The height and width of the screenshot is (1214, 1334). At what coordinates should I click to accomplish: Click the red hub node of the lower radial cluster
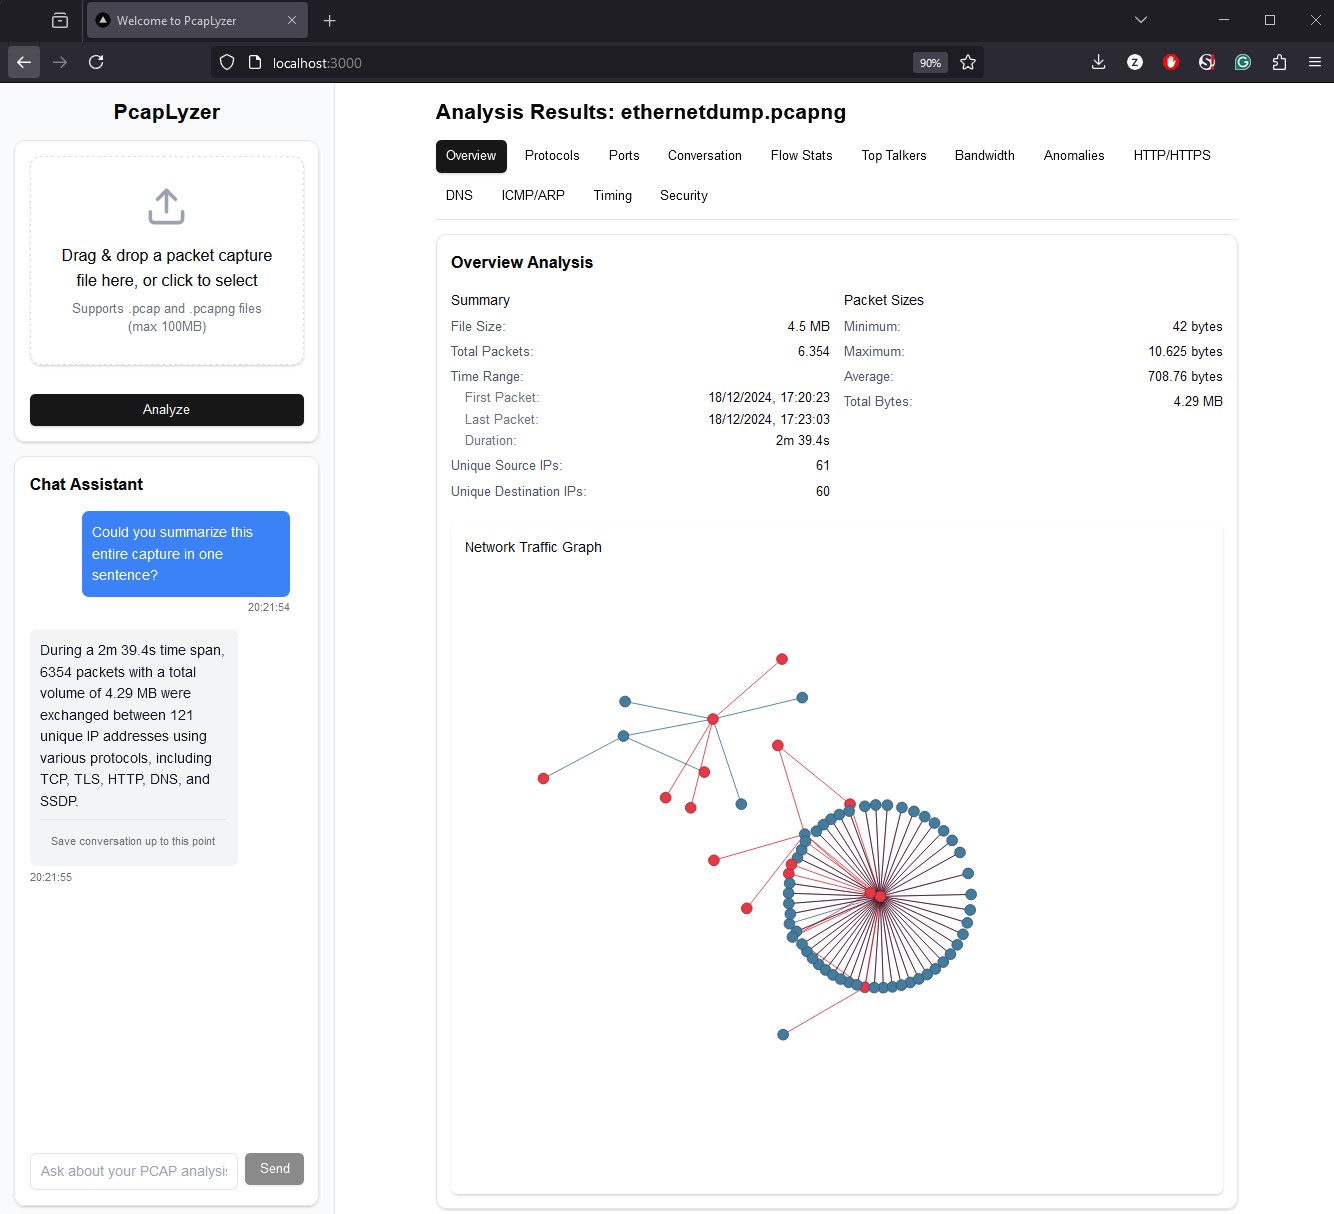[x=879, y=896]
